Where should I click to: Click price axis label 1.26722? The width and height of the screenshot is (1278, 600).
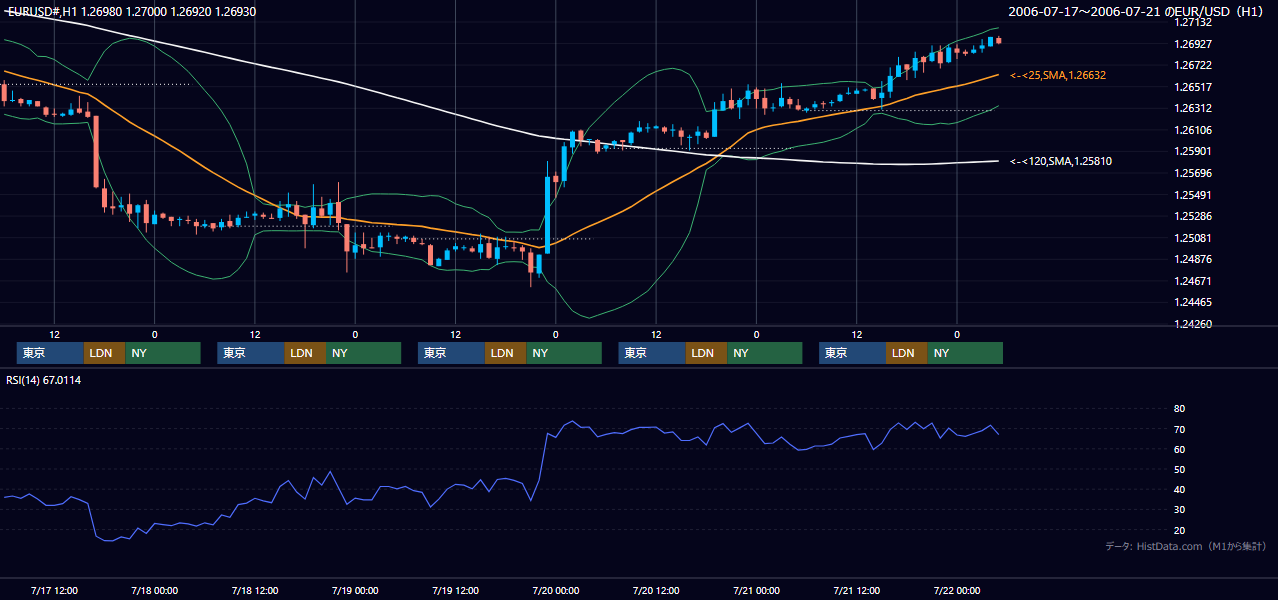tap(1194, 65)
